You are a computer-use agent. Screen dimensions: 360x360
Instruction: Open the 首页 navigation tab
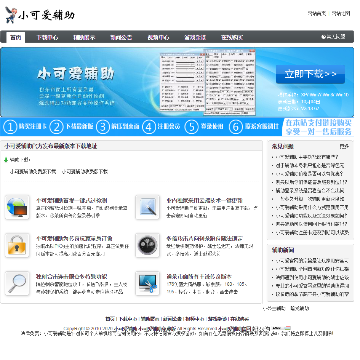(x=16, y=37)
